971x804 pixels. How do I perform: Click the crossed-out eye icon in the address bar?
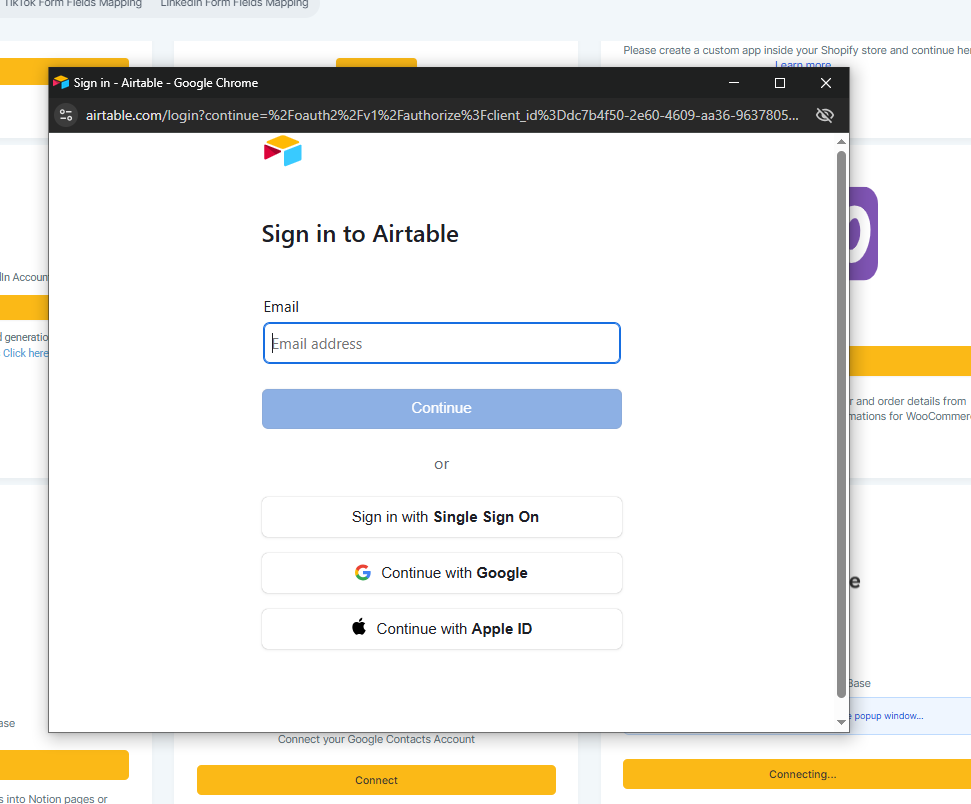[824, 115]
